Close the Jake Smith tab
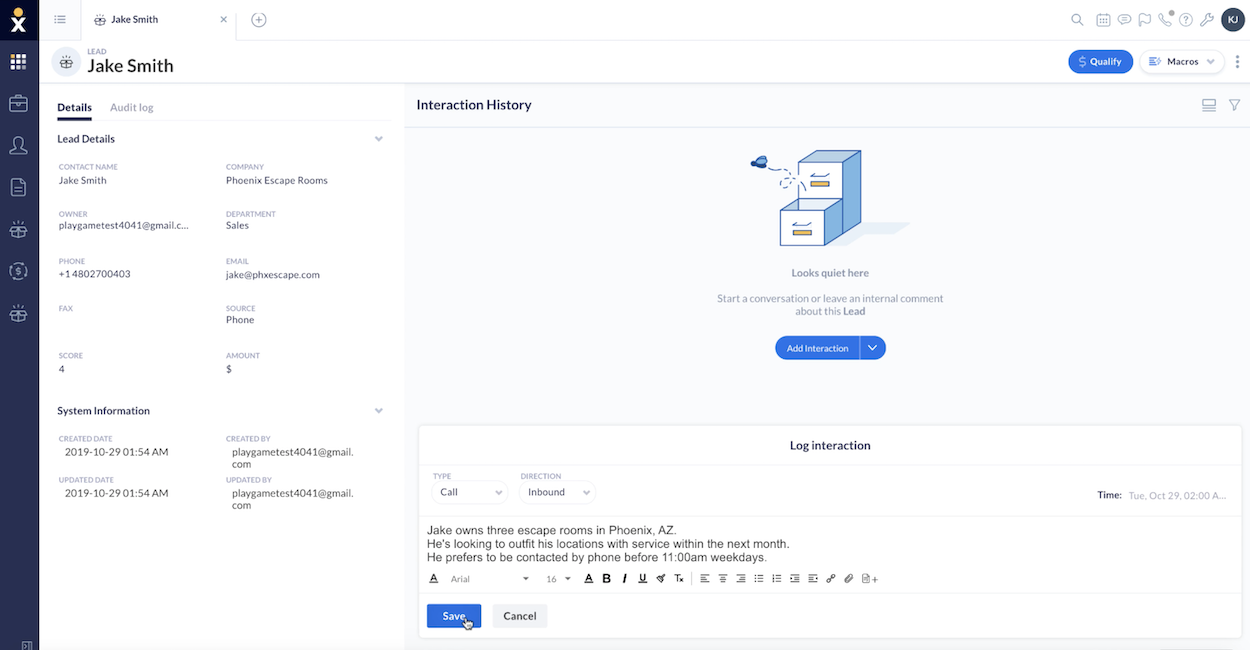Image resolution: width=1250 pixels, height=650 pixels. (223, 19)
